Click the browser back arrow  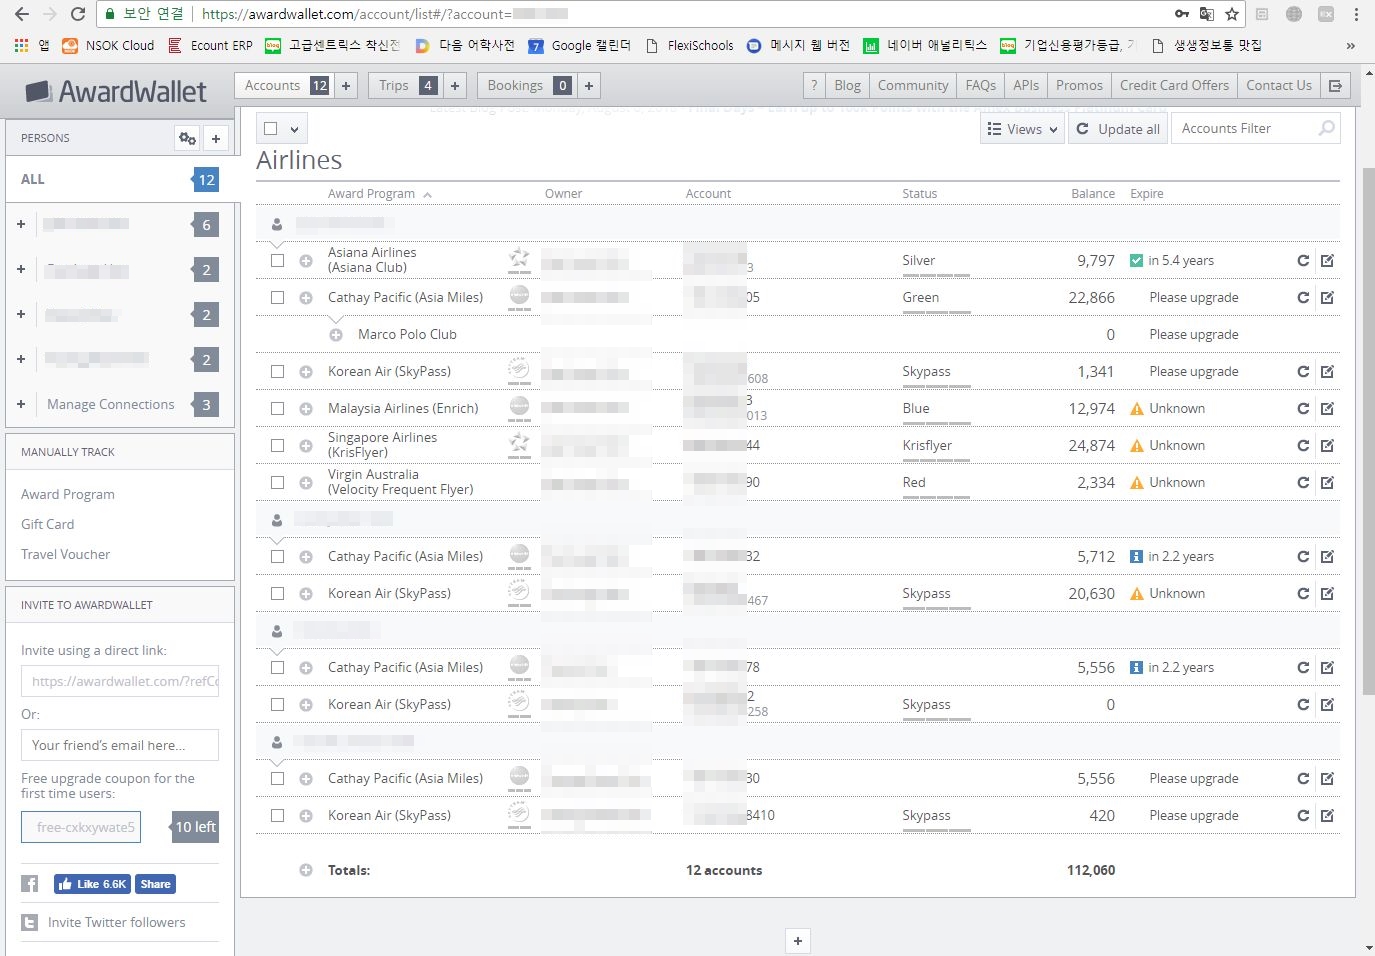tap(21, 14)
